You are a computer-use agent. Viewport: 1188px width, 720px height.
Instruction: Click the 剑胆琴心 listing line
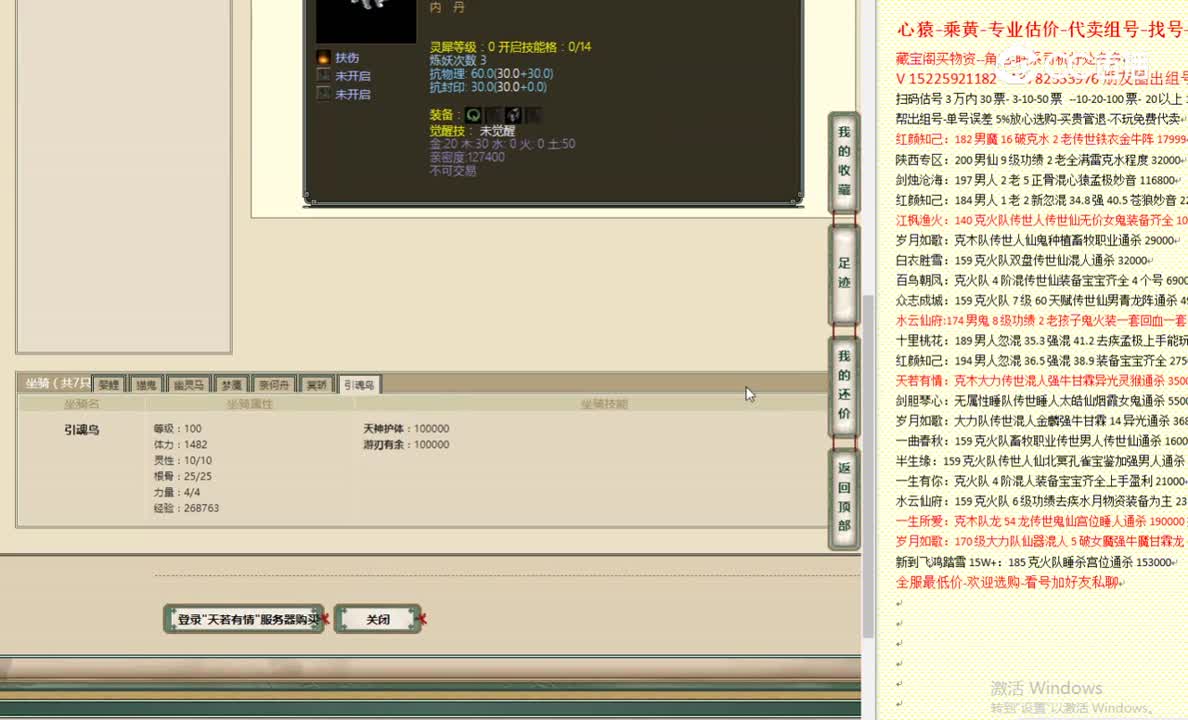pyautogui.click(x=1041, y=400)
